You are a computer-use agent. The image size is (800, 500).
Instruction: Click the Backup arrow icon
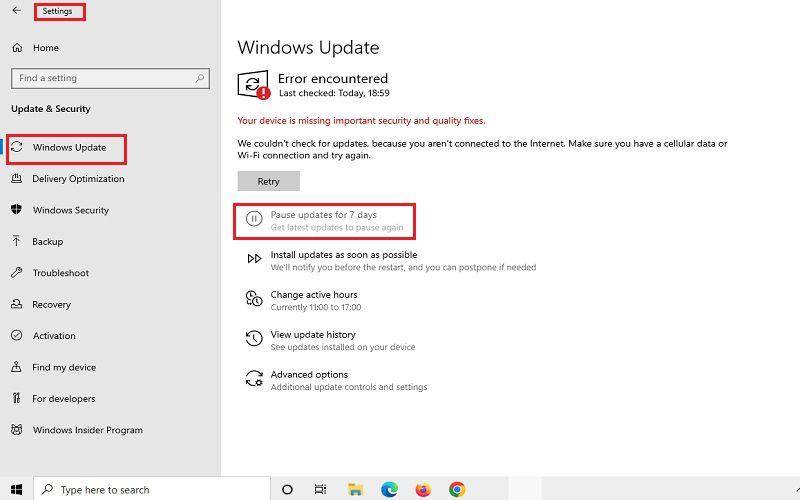tap(17, 241)
